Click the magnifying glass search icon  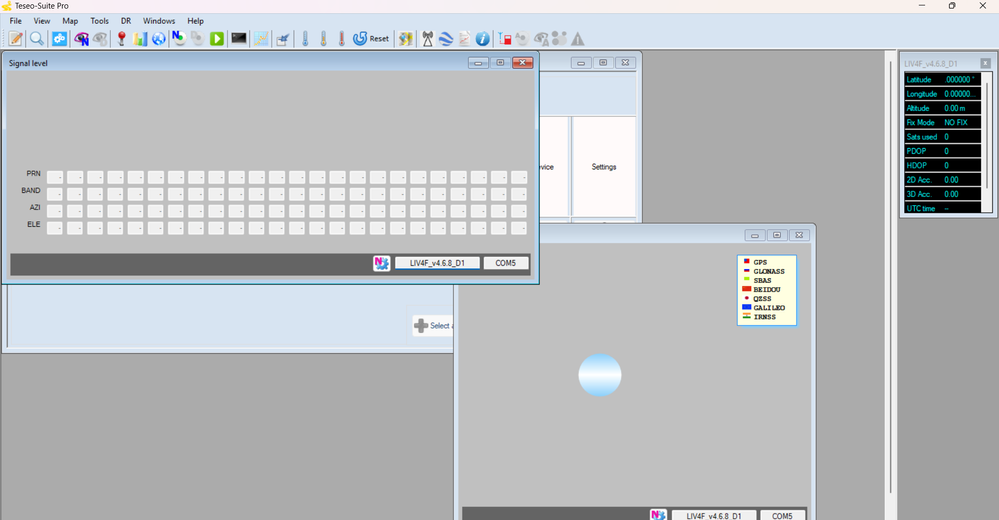coord(37,39)
